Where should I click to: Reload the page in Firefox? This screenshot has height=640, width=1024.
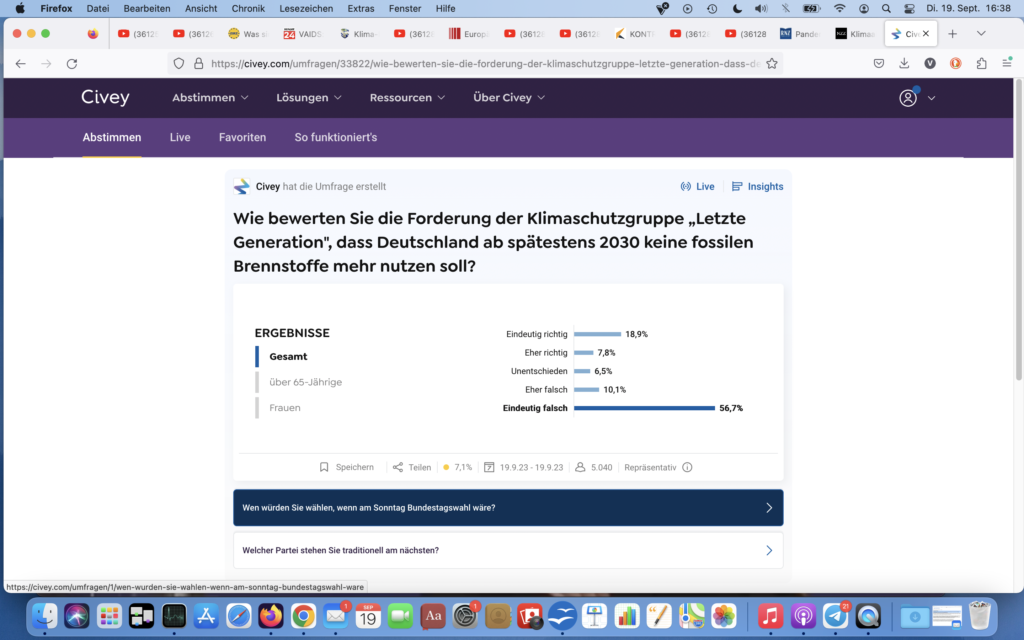pos(72,63)
